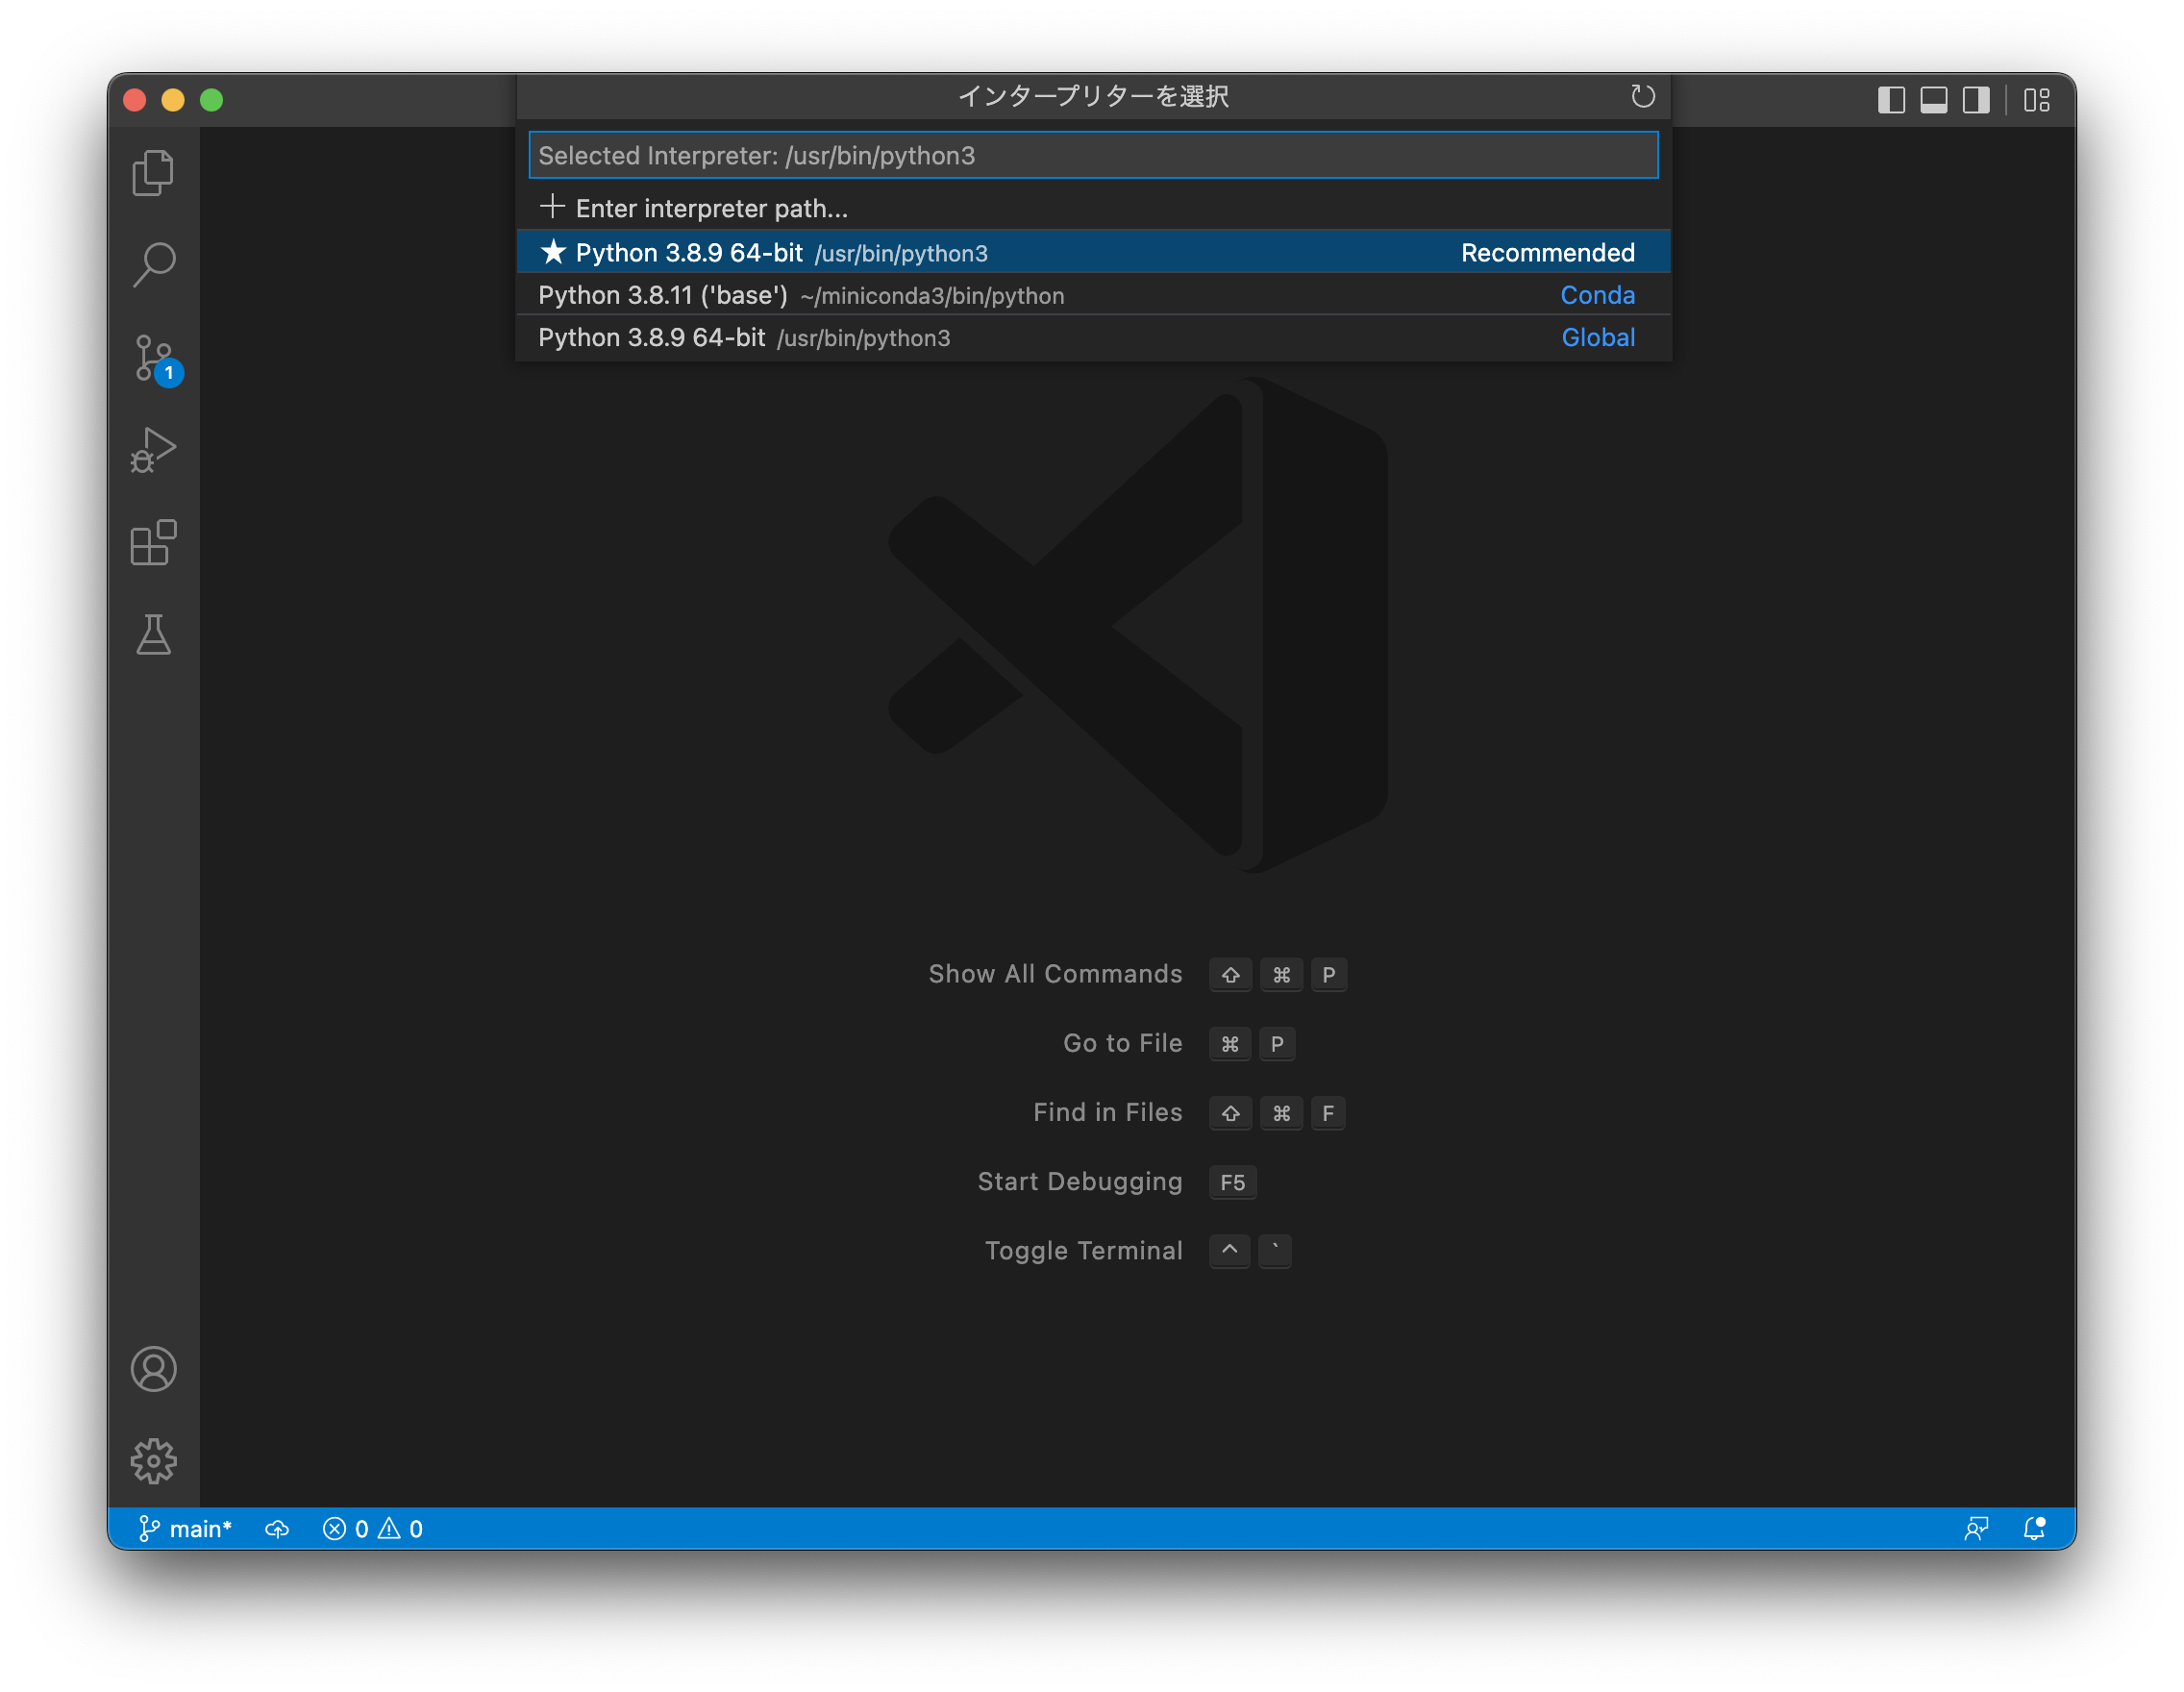Image resolution: width=2184 pixels, height=1692 pixels.
Task: Open the Accounts menu icon
Action: tap(153, 1368)
